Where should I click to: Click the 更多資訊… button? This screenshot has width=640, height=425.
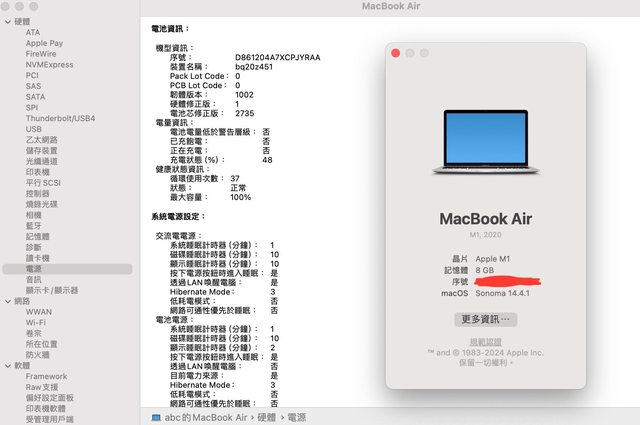[x=484, y=319]
